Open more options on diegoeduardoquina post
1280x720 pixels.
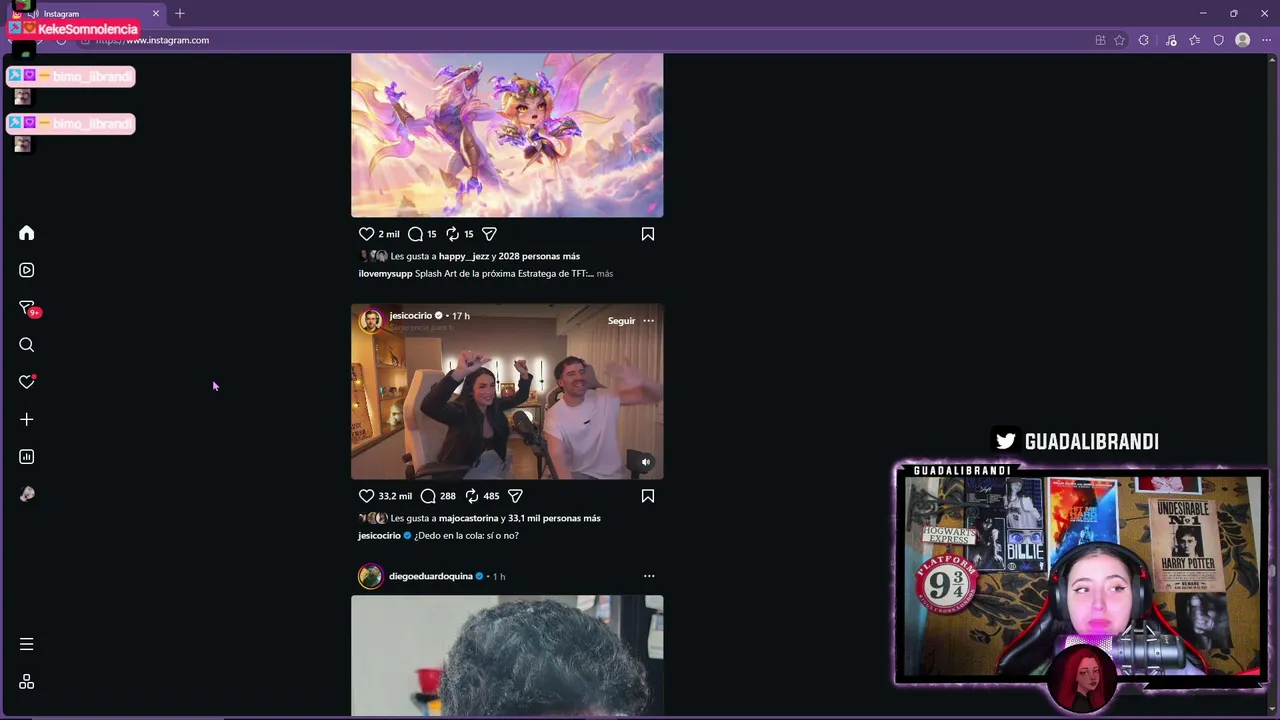649,576
